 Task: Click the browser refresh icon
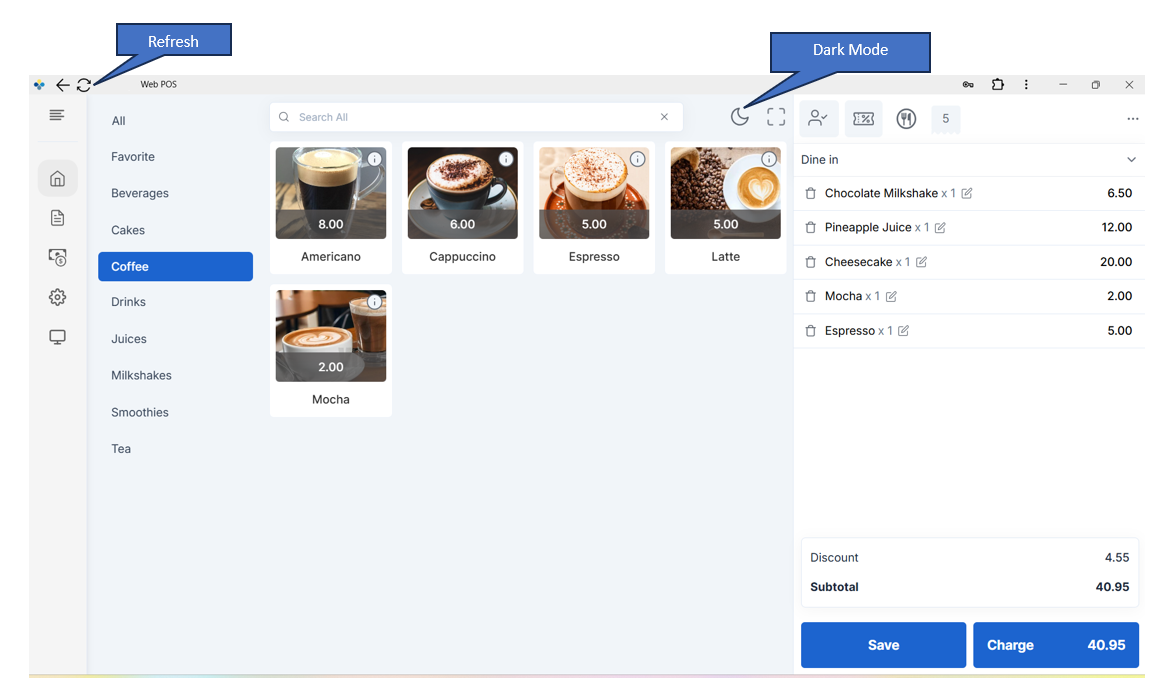tap(84, 85)
